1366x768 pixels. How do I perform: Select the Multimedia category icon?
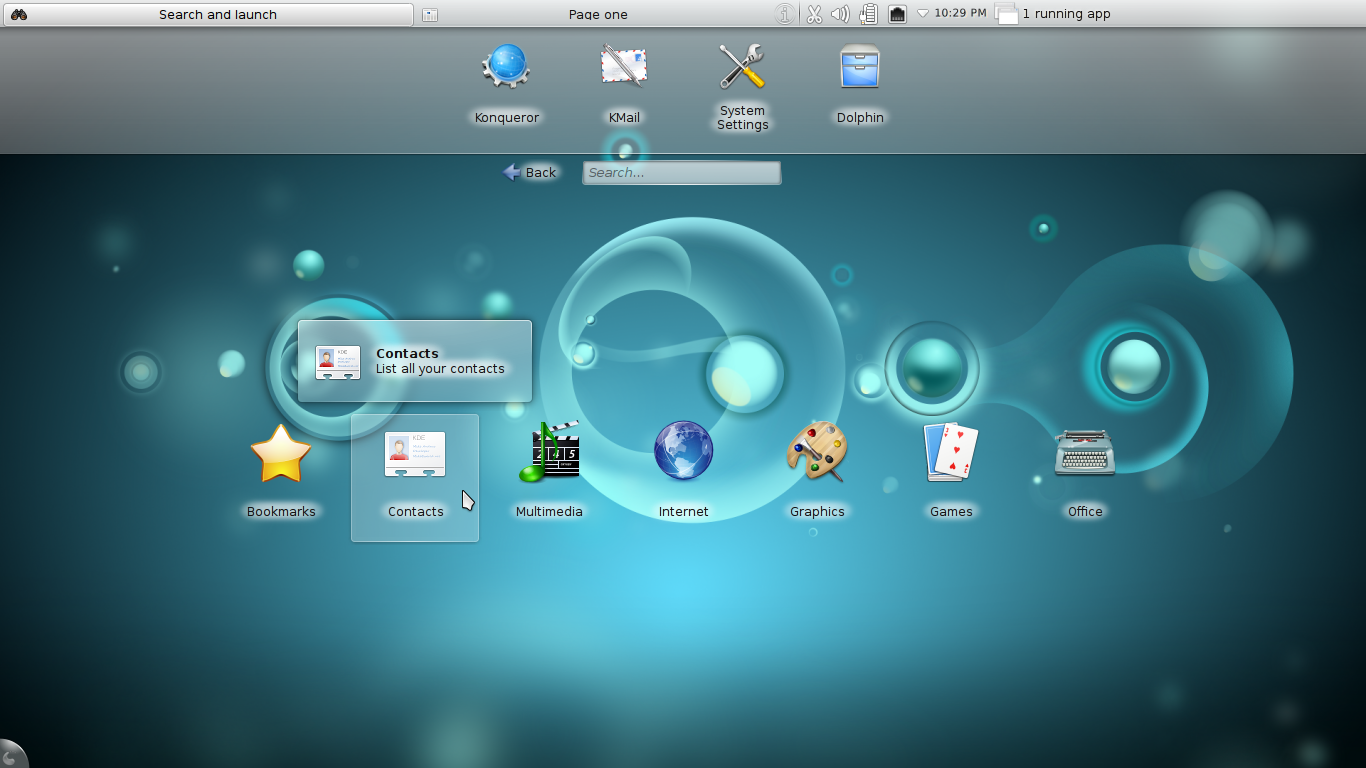(x=549, y=455)
